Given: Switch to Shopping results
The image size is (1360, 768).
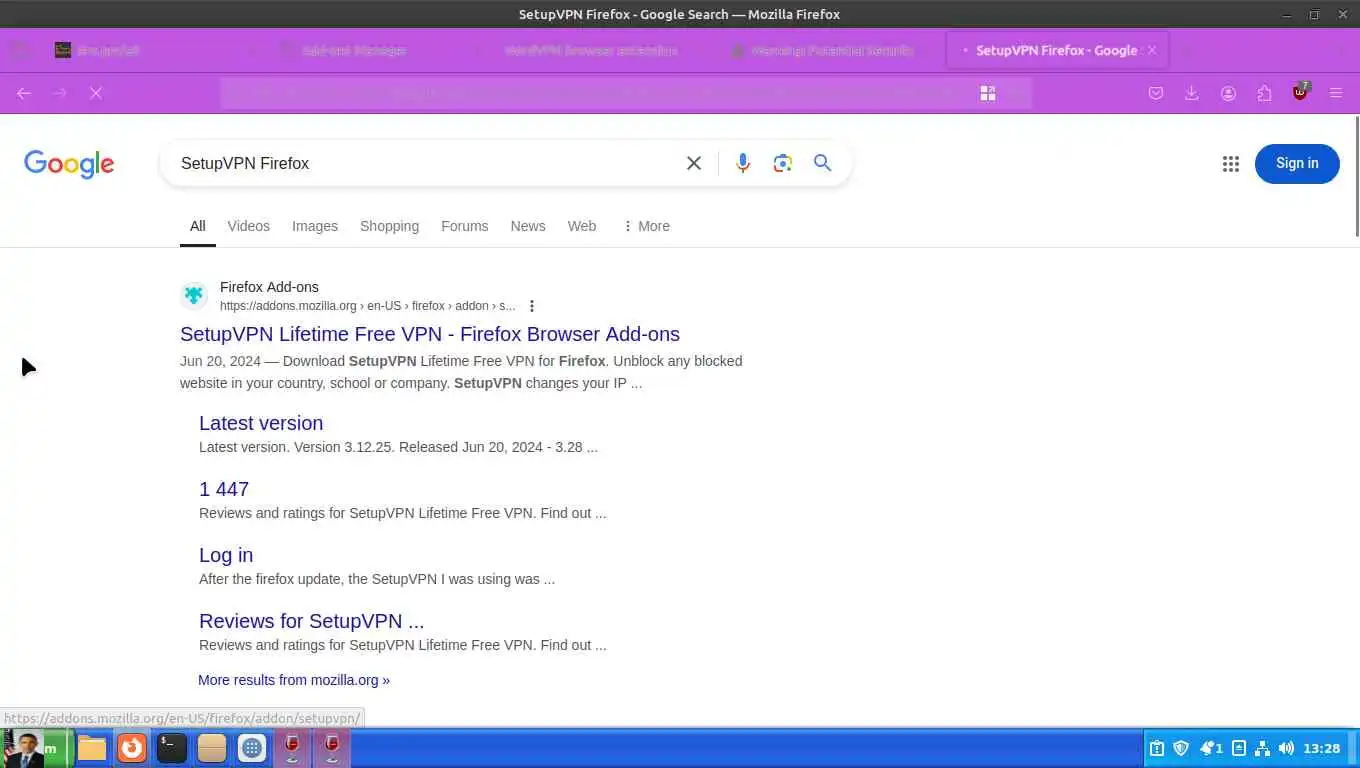Looking at the screenshot, I should tap(389, 226).
